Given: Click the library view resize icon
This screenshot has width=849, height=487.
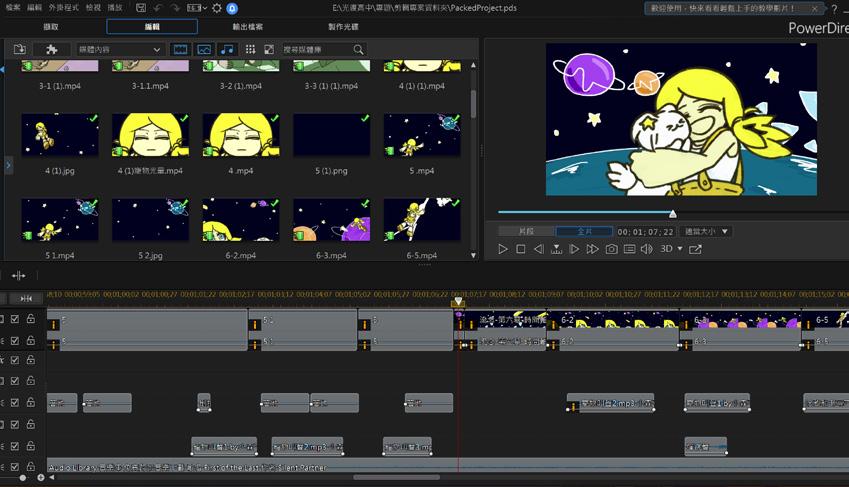Looking at the screenshot, I should pos(269,49).
